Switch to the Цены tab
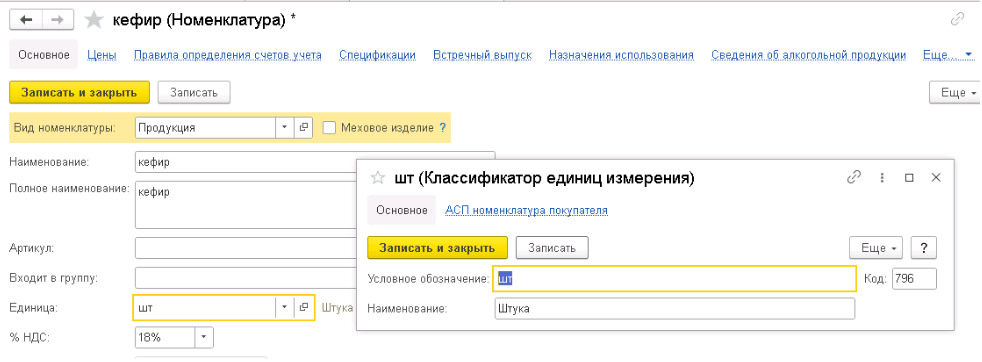Viewport: 982px width, 362px height. (101, 55)
